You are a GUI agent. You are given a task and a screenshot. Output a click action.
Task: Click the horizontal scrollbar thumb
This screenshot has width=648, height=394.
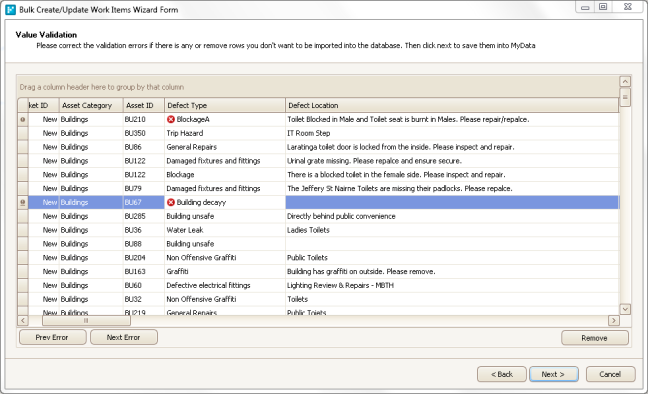point(86,320)
